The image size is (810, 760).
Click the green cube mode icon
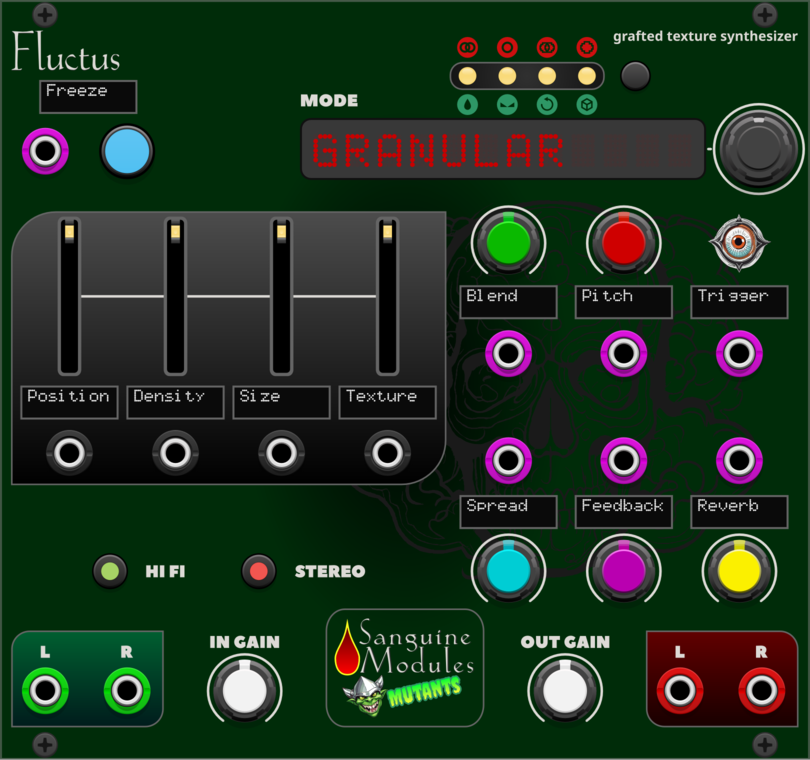(x=587, y=105)
